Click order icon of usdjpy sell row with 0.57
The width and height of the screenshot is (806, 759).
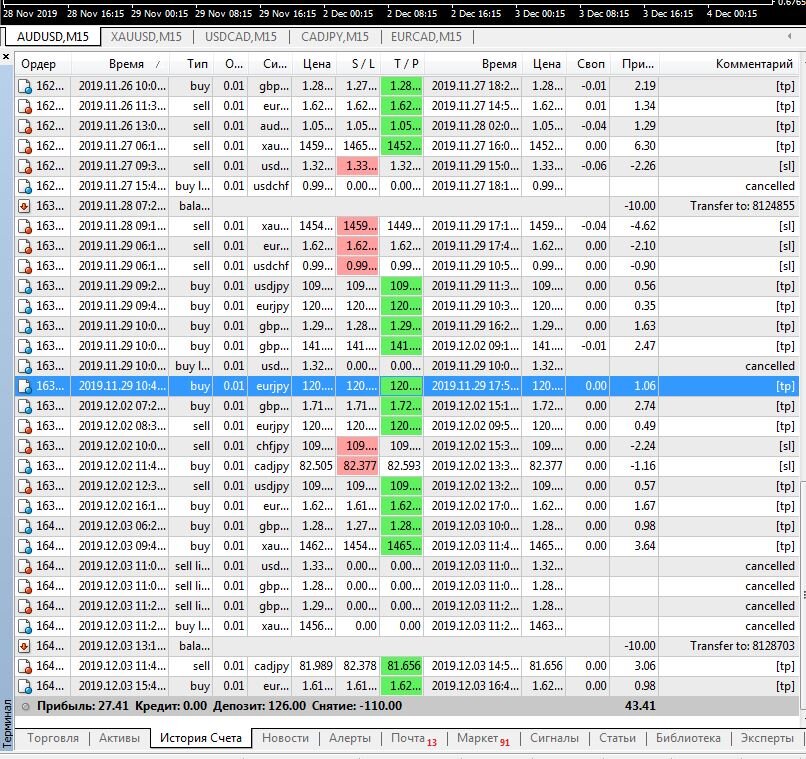(25, 487)
